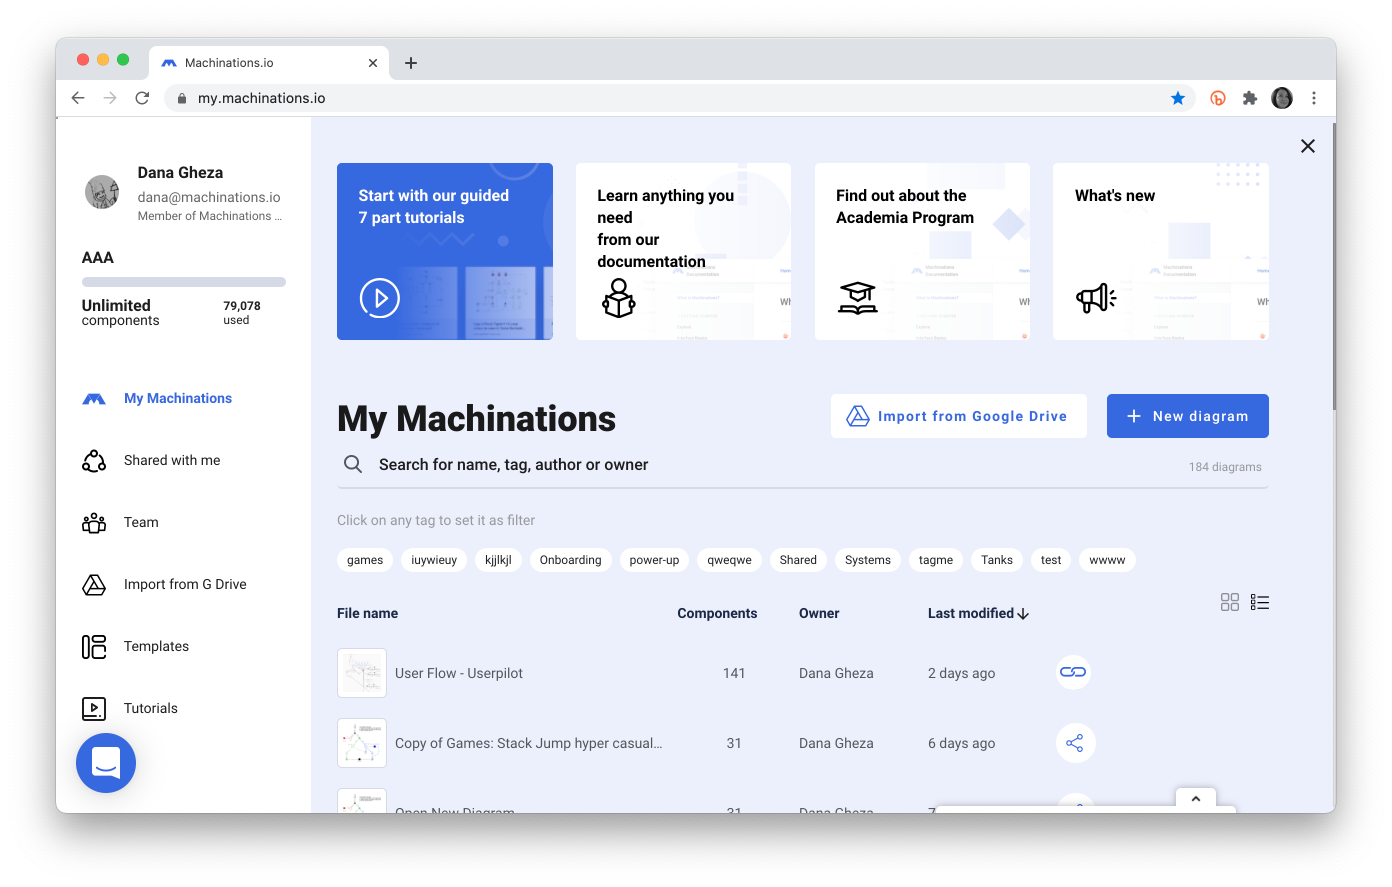Click the page vertical scrollbar

coord(1333,265)
